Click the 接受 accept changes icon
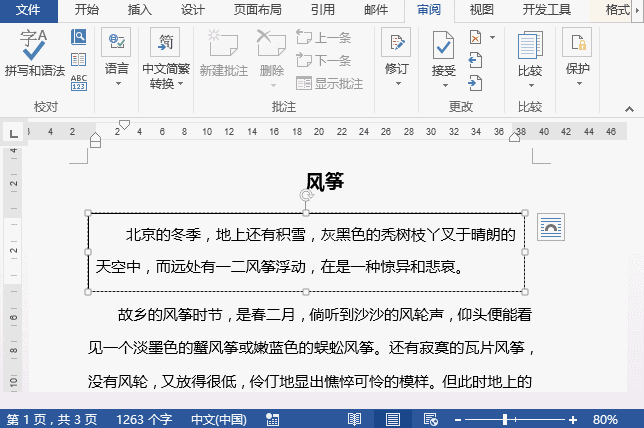The width and height of the screenshot is (644, 428). click(x=443, y=45)
